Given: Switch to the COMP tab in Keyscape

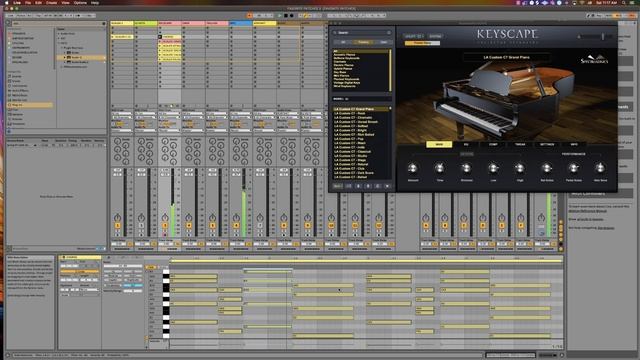Looking at the screenshot, I should click(493, 144).
